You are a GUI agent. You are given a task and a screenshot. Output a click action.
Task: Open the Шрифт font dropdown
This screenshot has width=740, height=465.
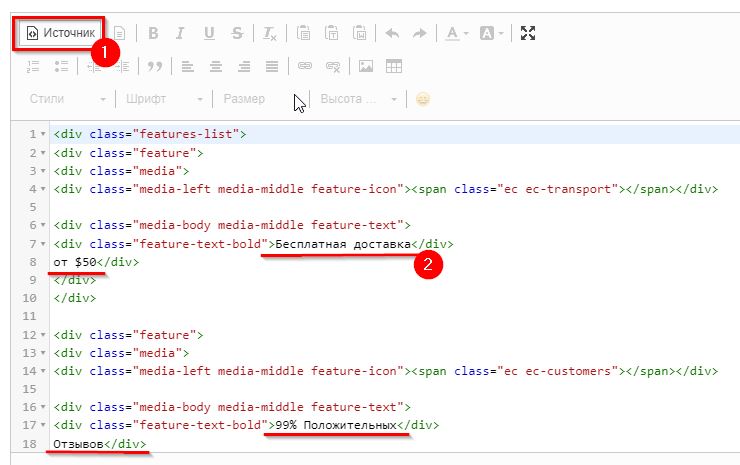[x=165, y=99]
